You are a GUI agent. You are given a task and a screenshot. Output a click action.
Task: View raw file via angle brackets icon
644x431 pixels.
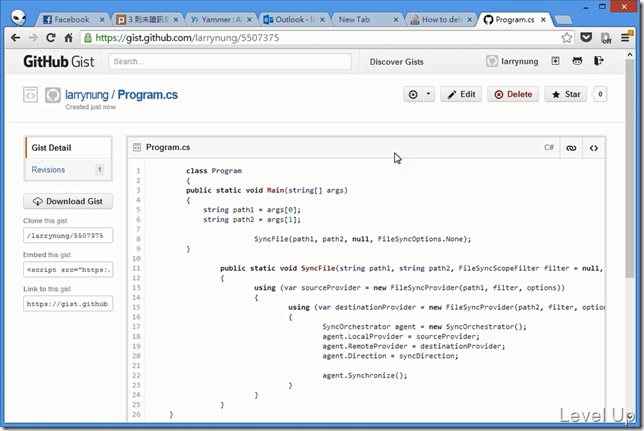[593, 148]
